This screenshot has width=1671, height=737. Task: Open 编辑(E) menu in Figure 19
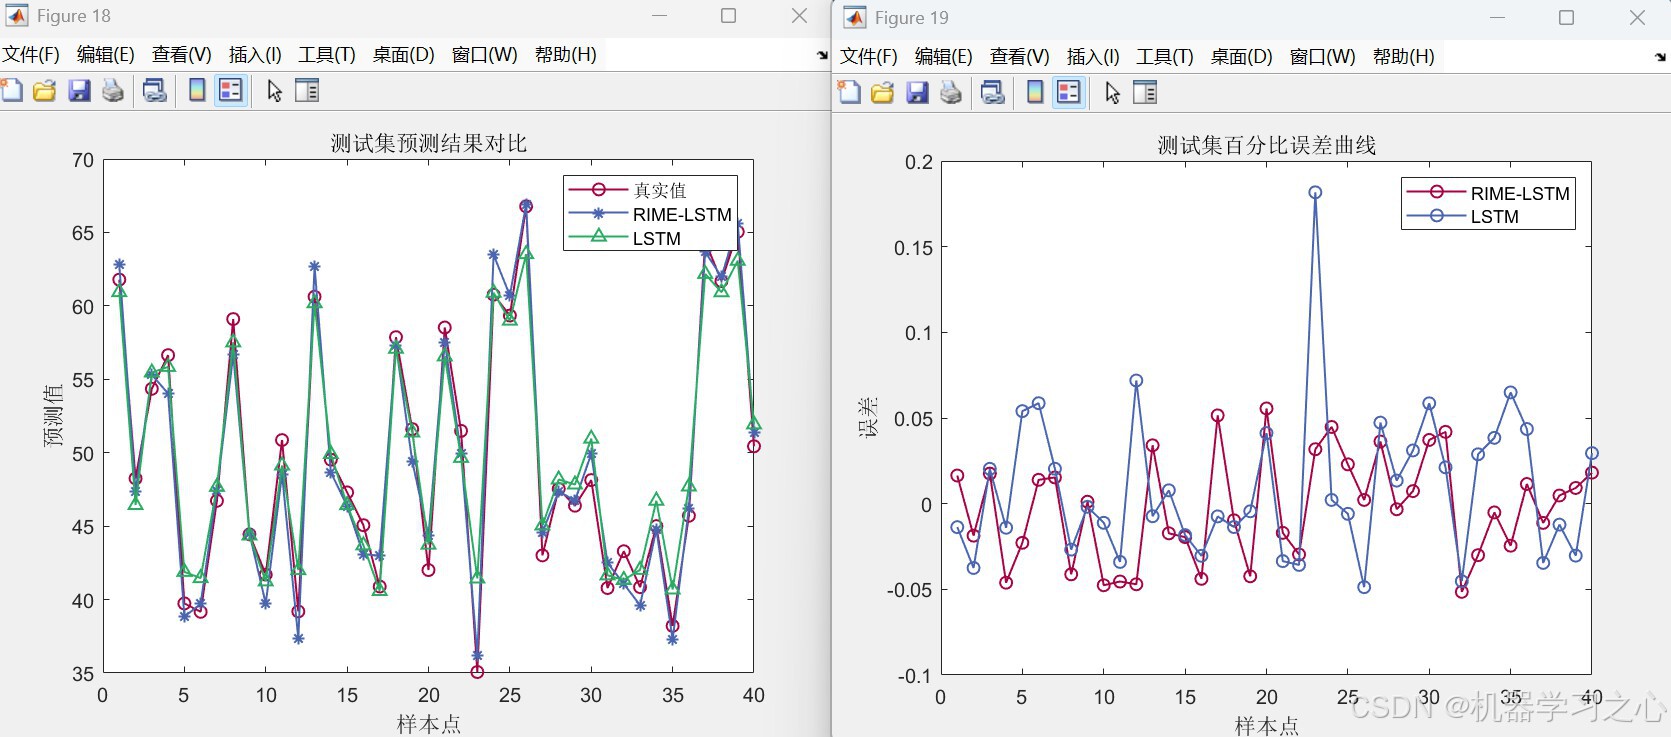[x=944, y=57]
